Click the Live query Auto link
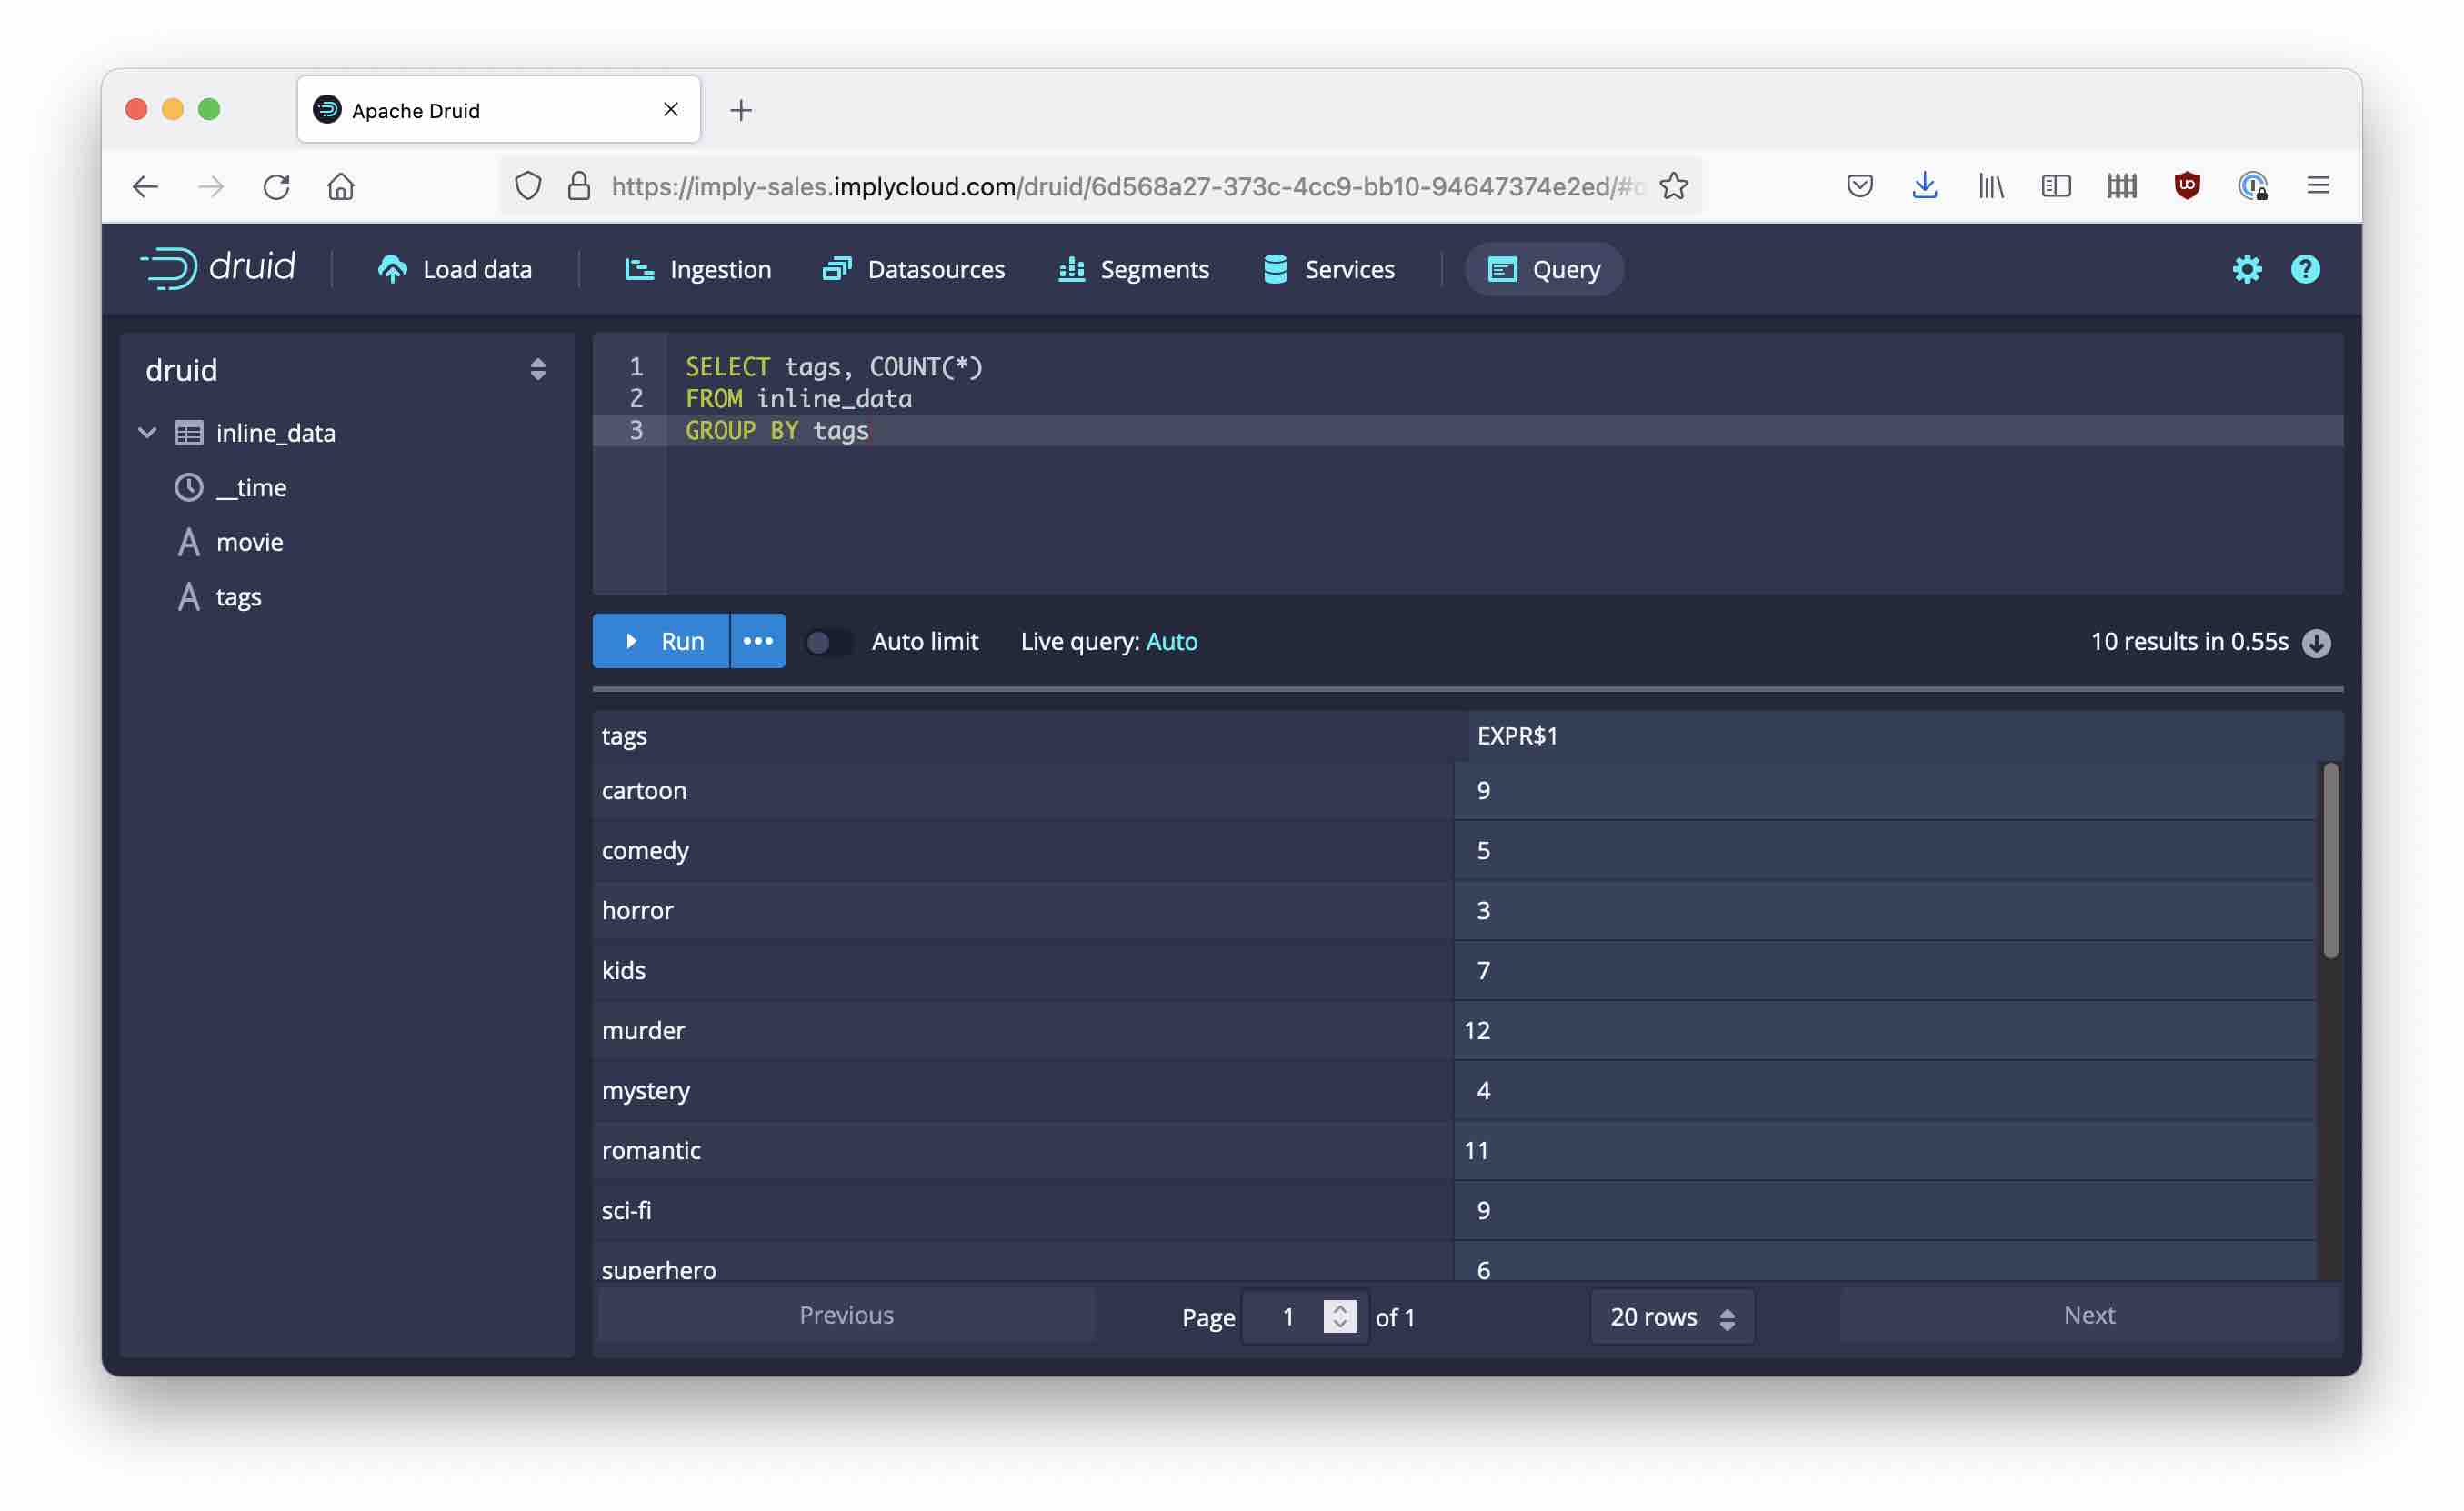Screen dimensions: 2464x1511 pyautogui.click(x=1171, y=641)
